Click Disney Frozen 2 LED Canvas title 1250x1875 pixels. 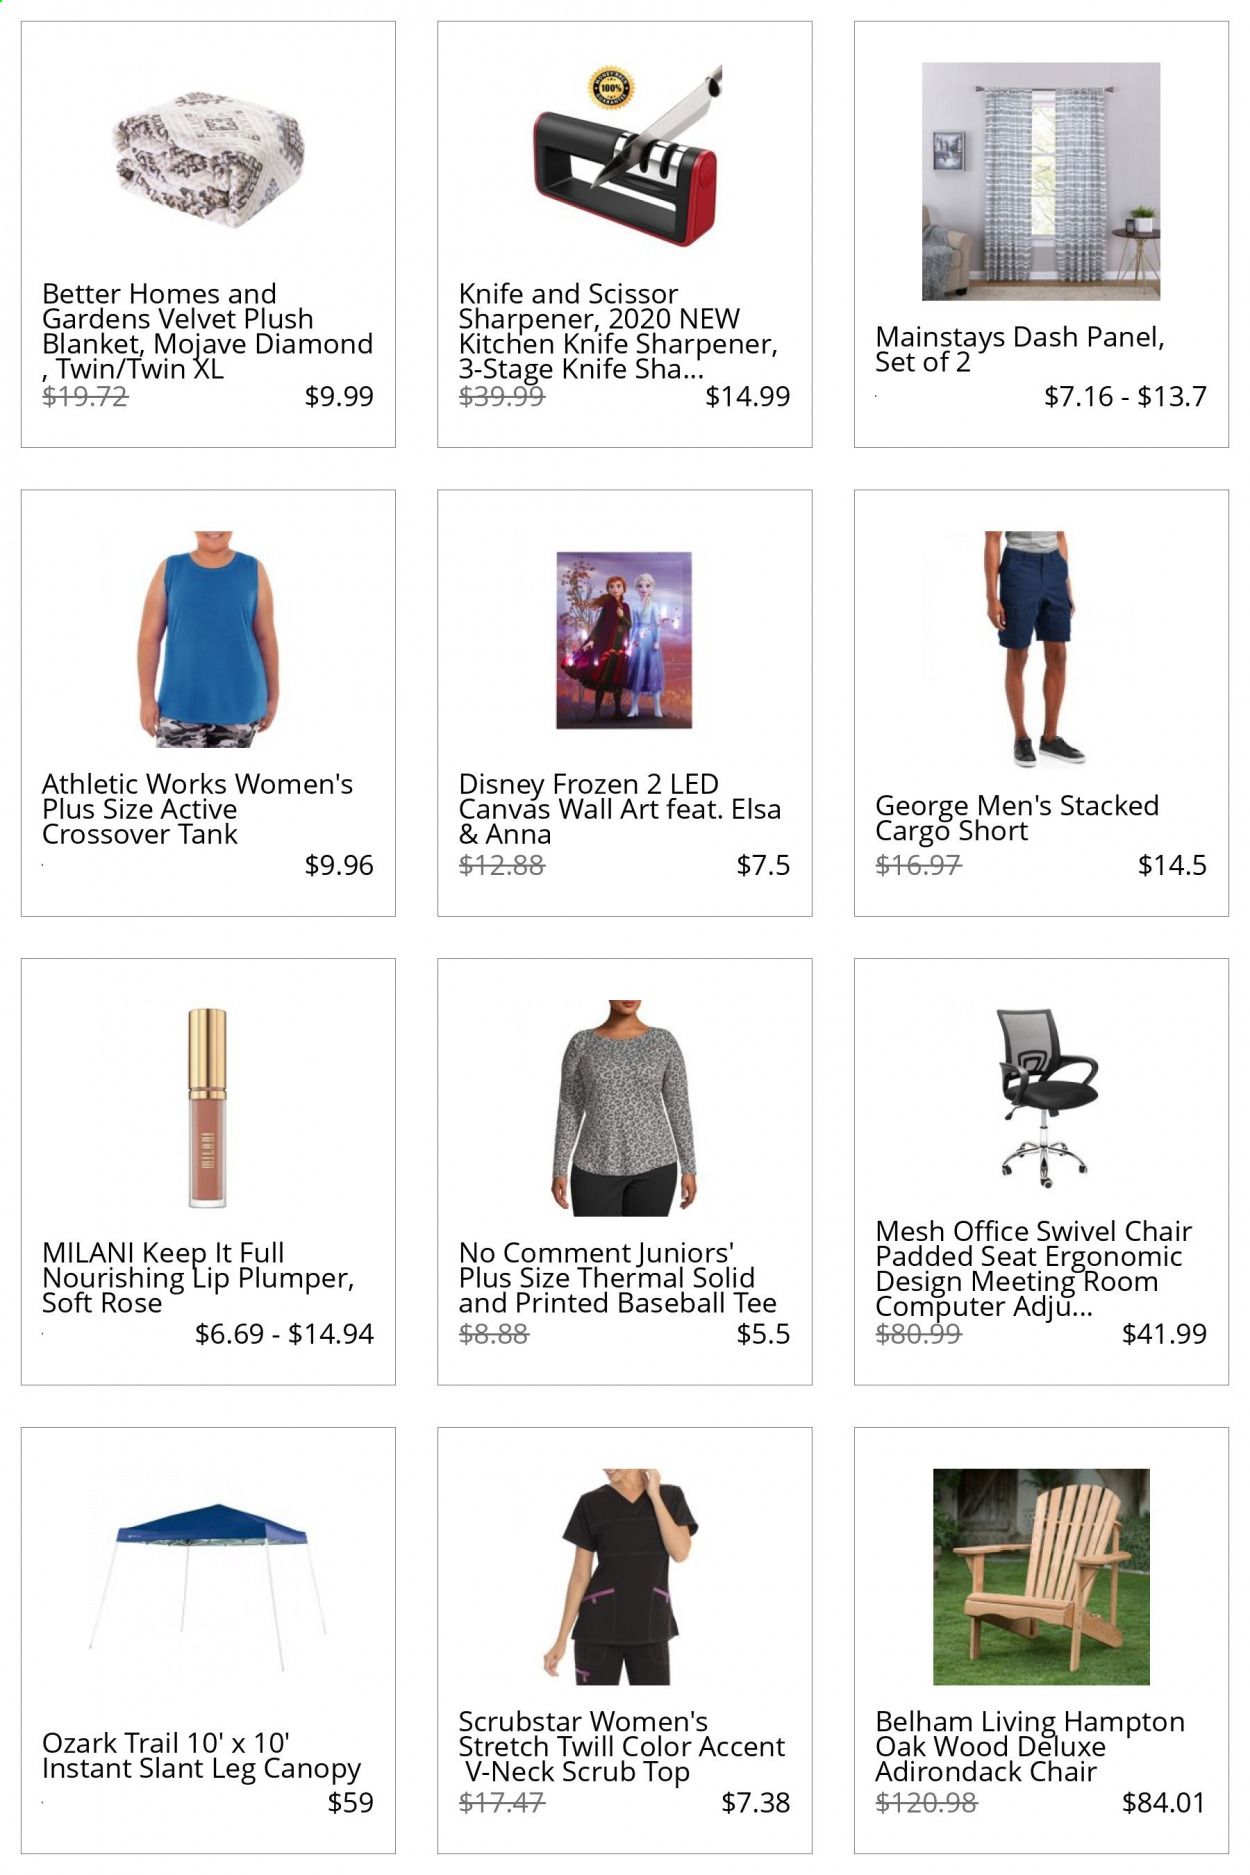pyautogui.click(x=620, y=808)
